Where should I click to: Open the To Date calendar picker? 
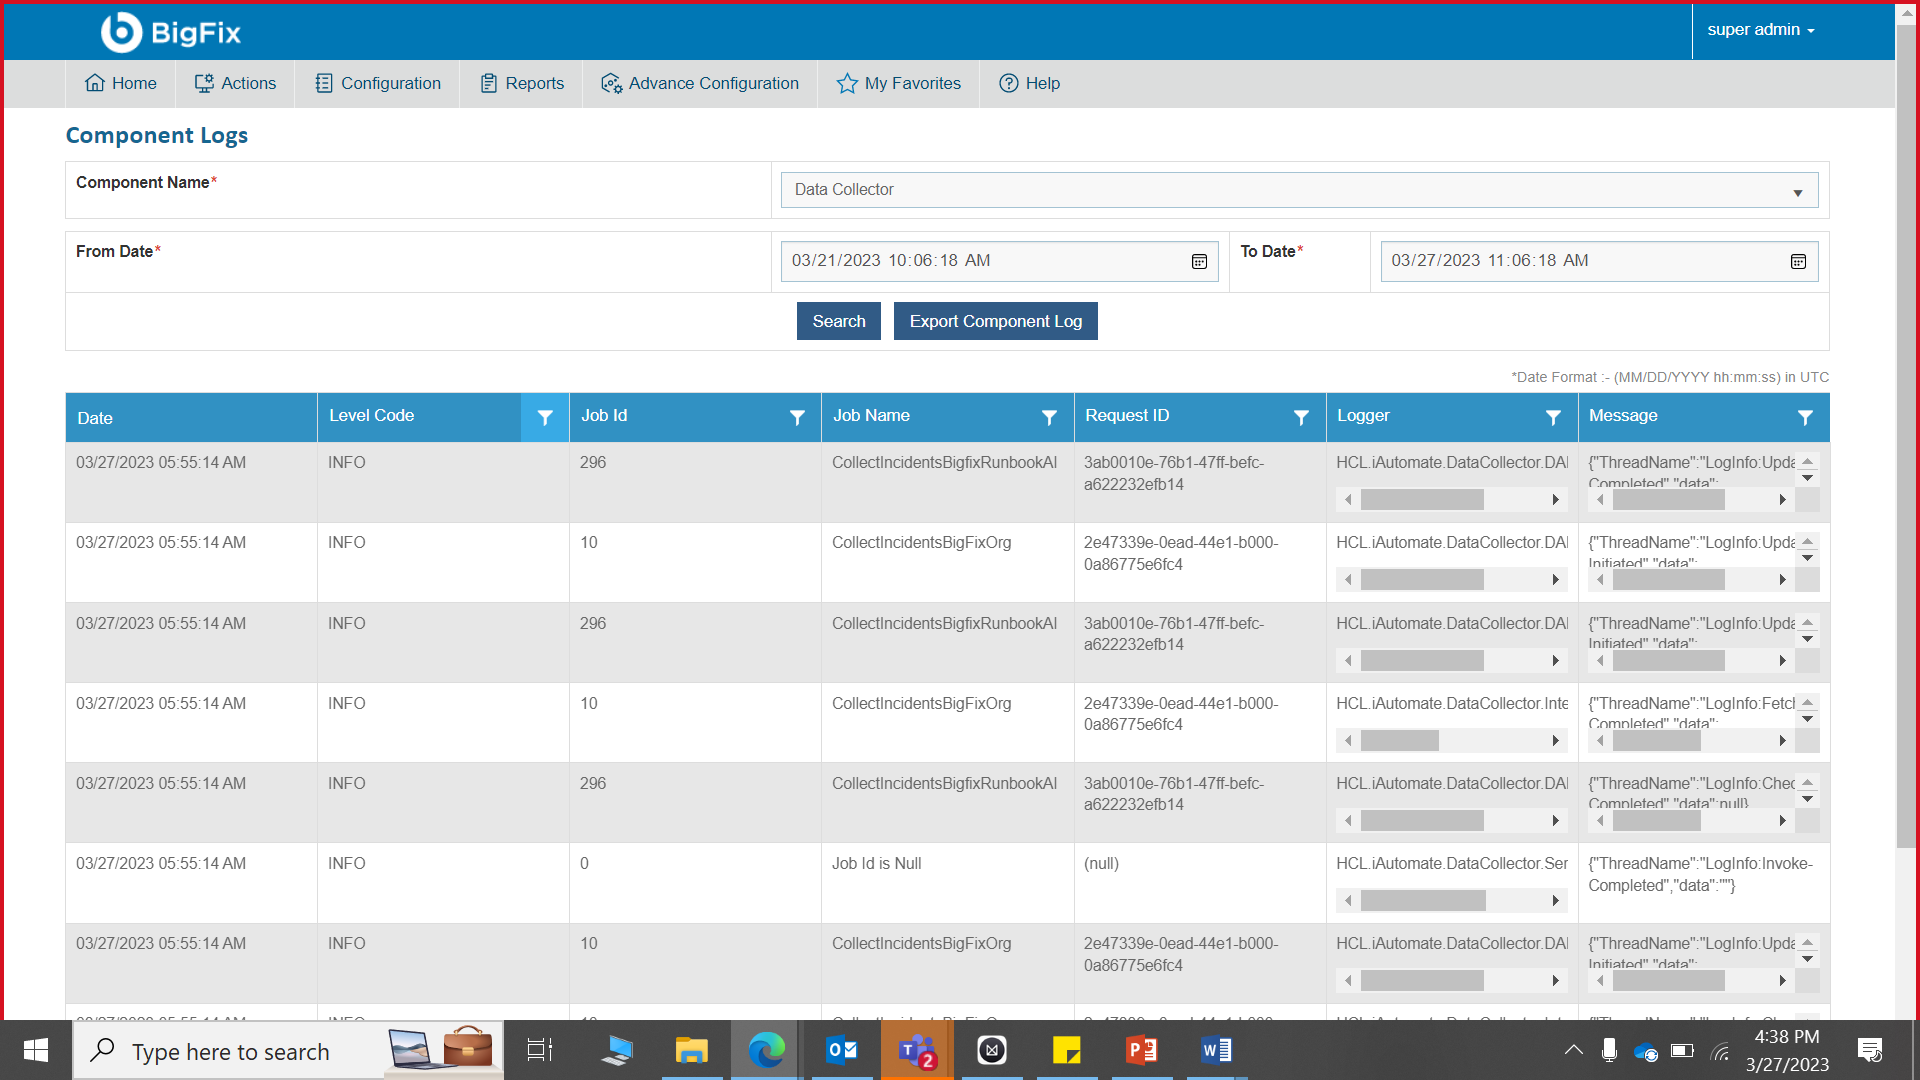pyautogui.click(x=1798, y=262)
